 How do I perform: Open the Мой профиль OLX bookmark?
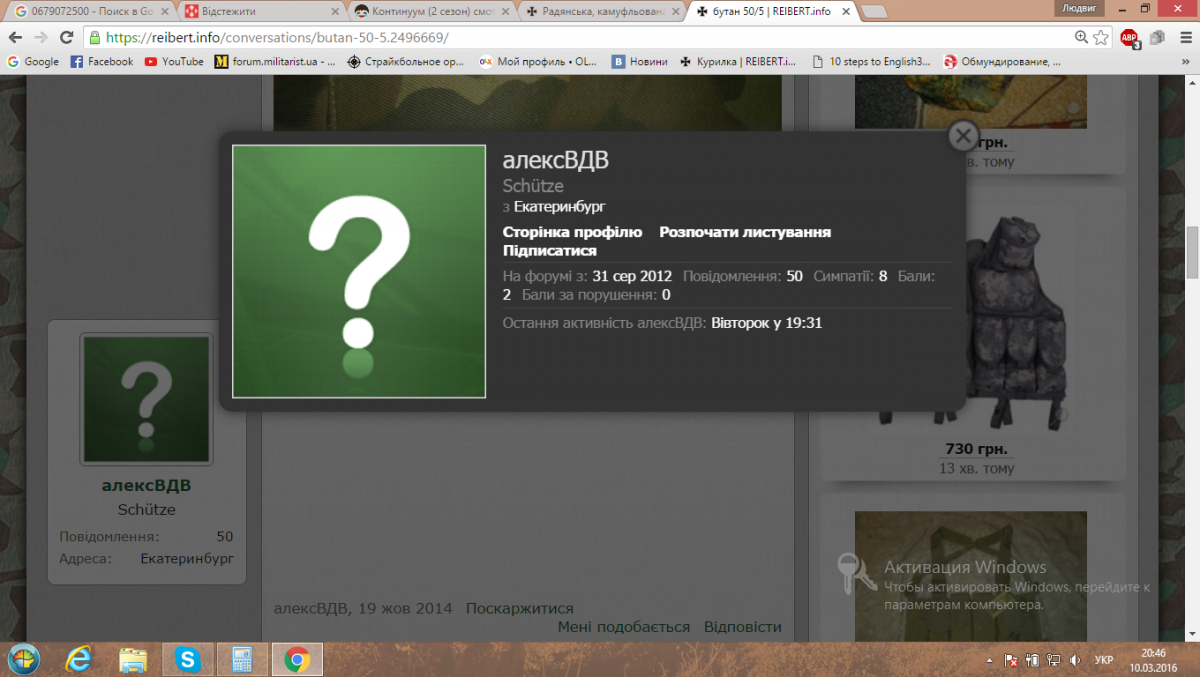[x=538, y=61]
